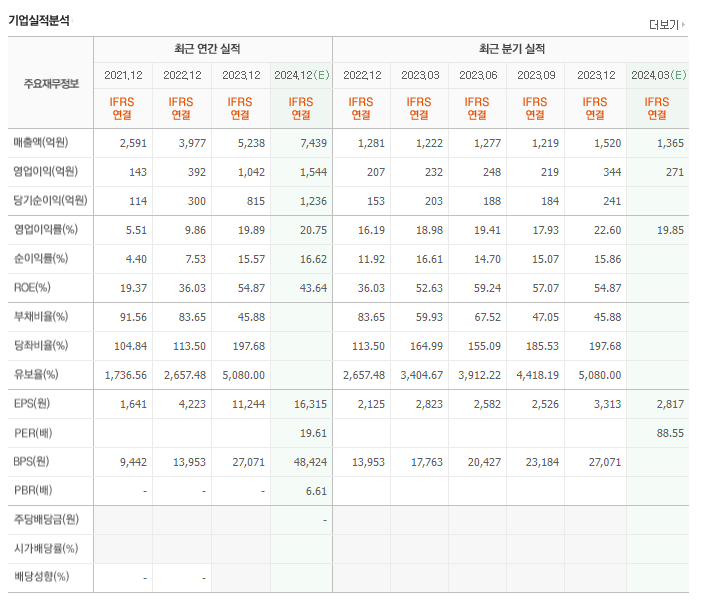701x600 pixels.
Task: Select EPS value 11,244
Action: point(248,405)
